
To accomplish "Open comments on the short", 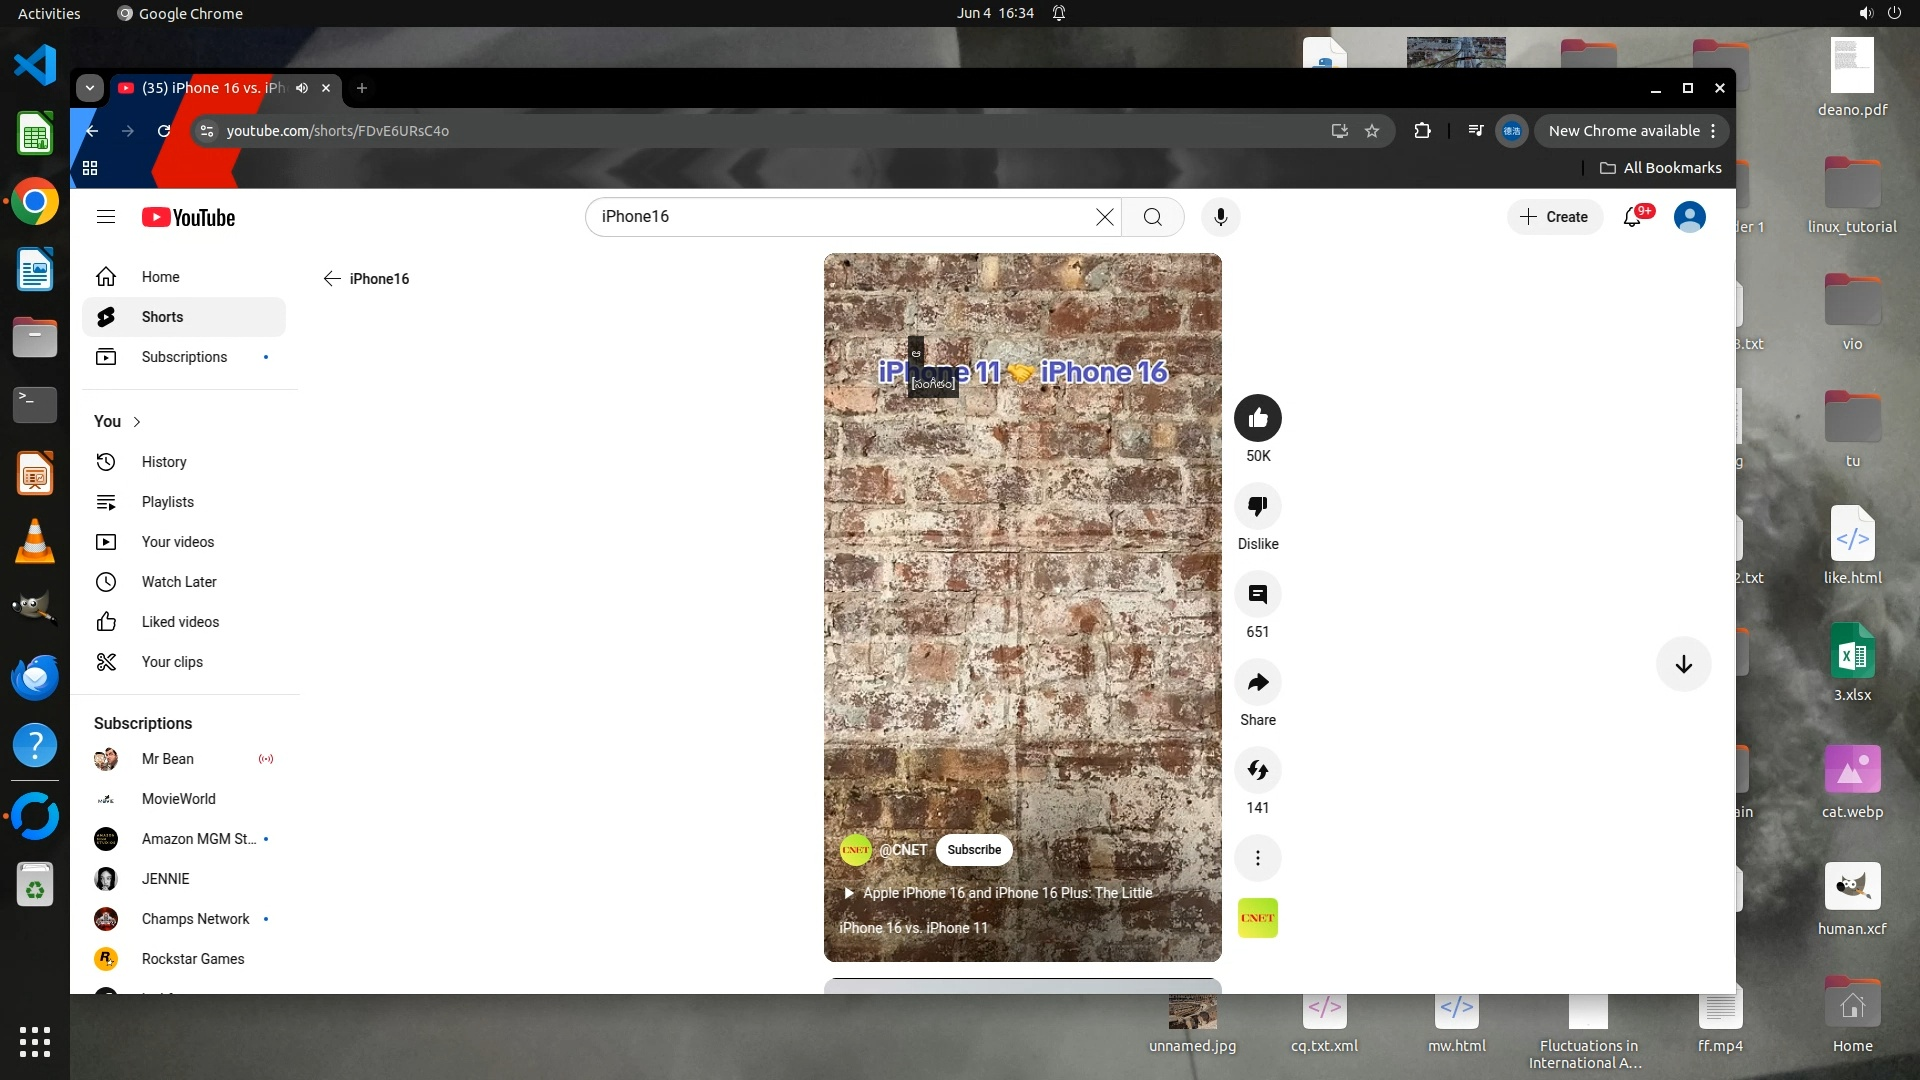I will coord(1257,594).
